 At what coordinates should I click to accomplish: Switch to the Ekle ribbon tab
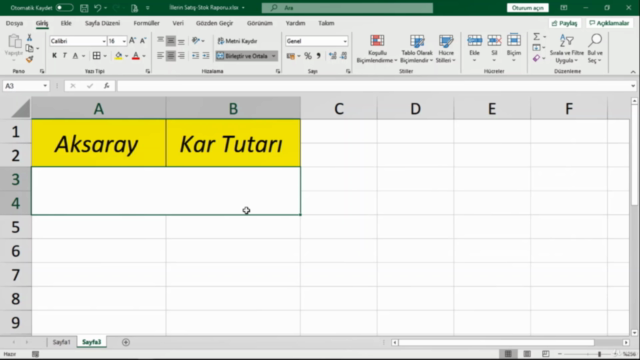coord(66,23)
